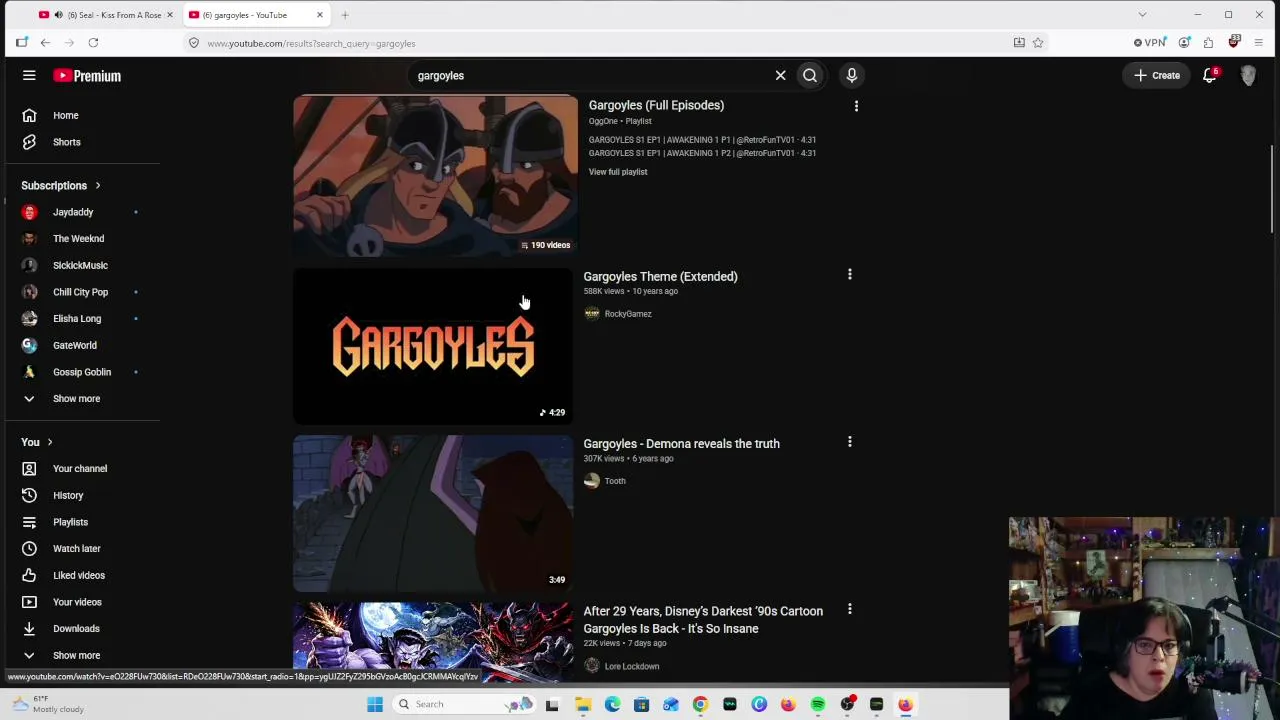Mute audio on Seal tab speaker icon
The height and width of the screenshot is (720, 1280).
click(58, 15)
